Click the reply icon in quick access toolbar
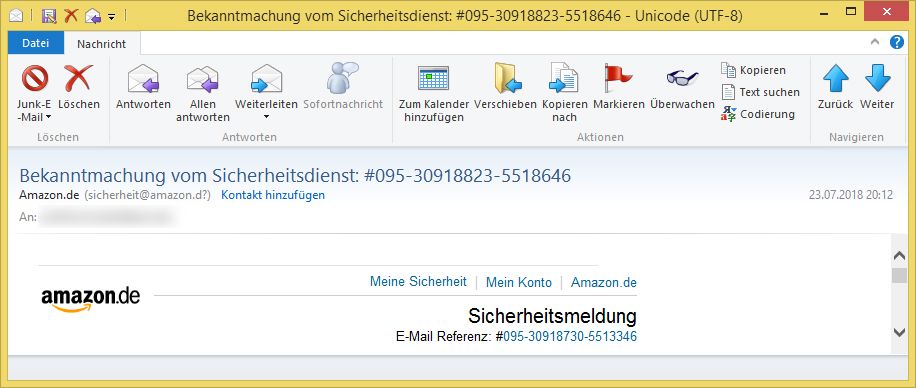The image size is (916, 388). [92, 16]
